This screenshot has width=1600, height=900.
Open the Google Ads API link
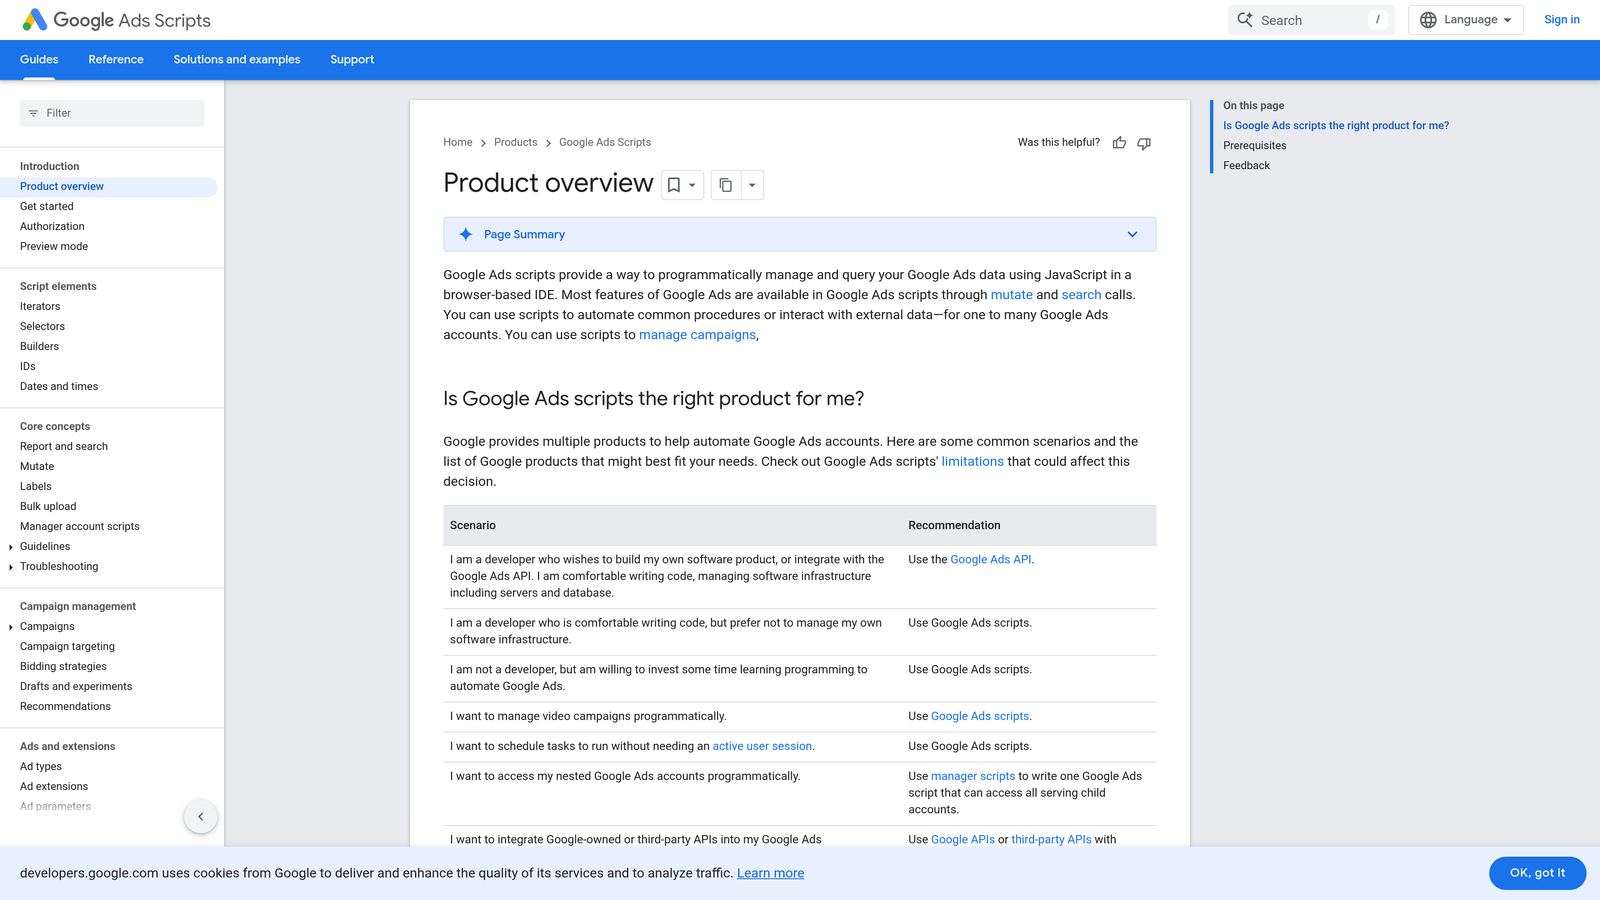990,559
